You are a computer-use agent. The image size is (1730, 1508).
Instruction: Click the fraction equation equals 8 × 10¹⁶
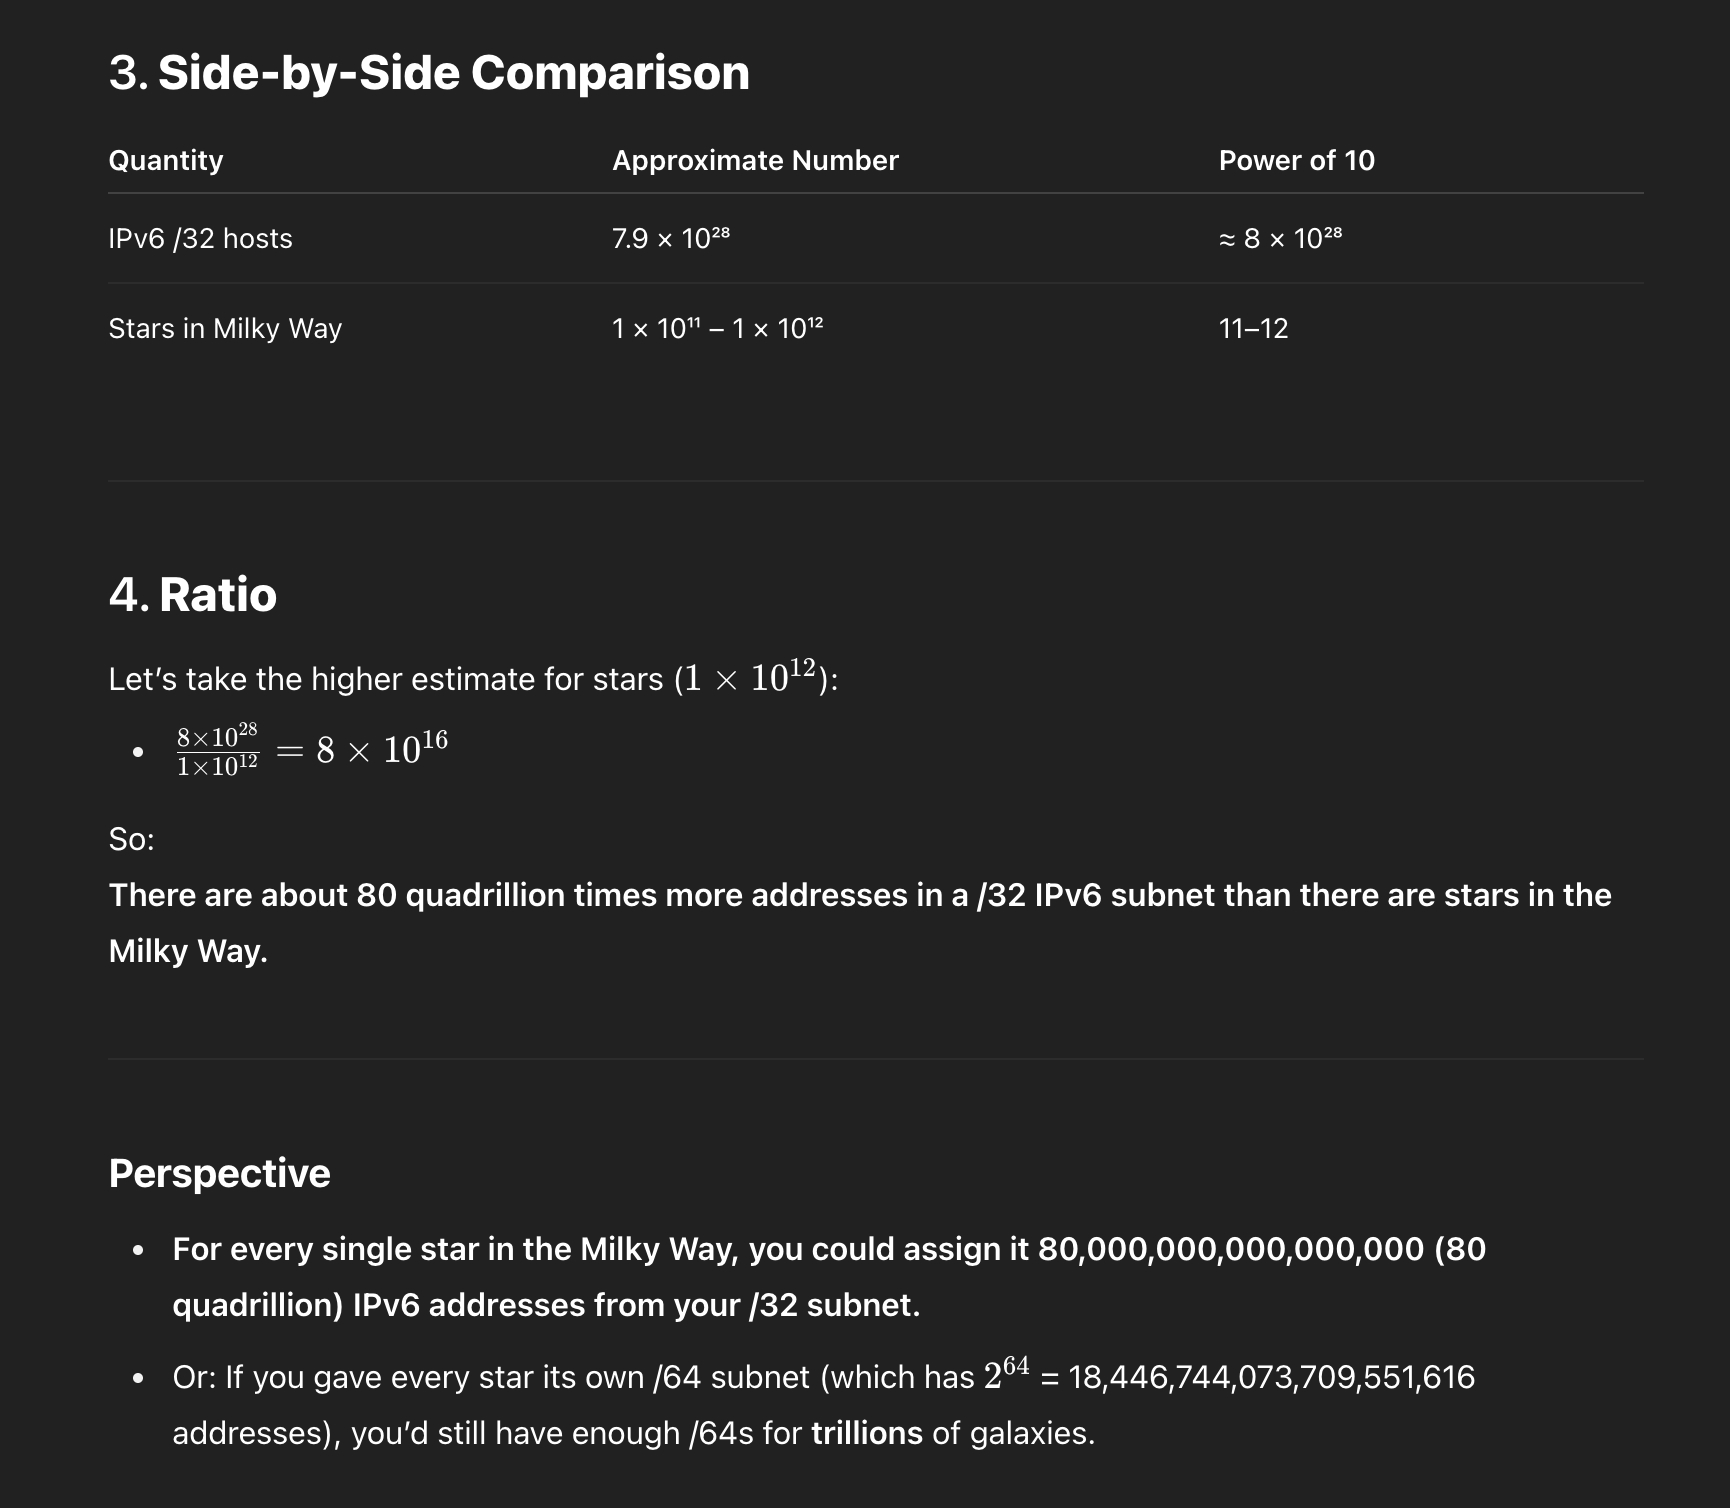[x=312, y=750]
